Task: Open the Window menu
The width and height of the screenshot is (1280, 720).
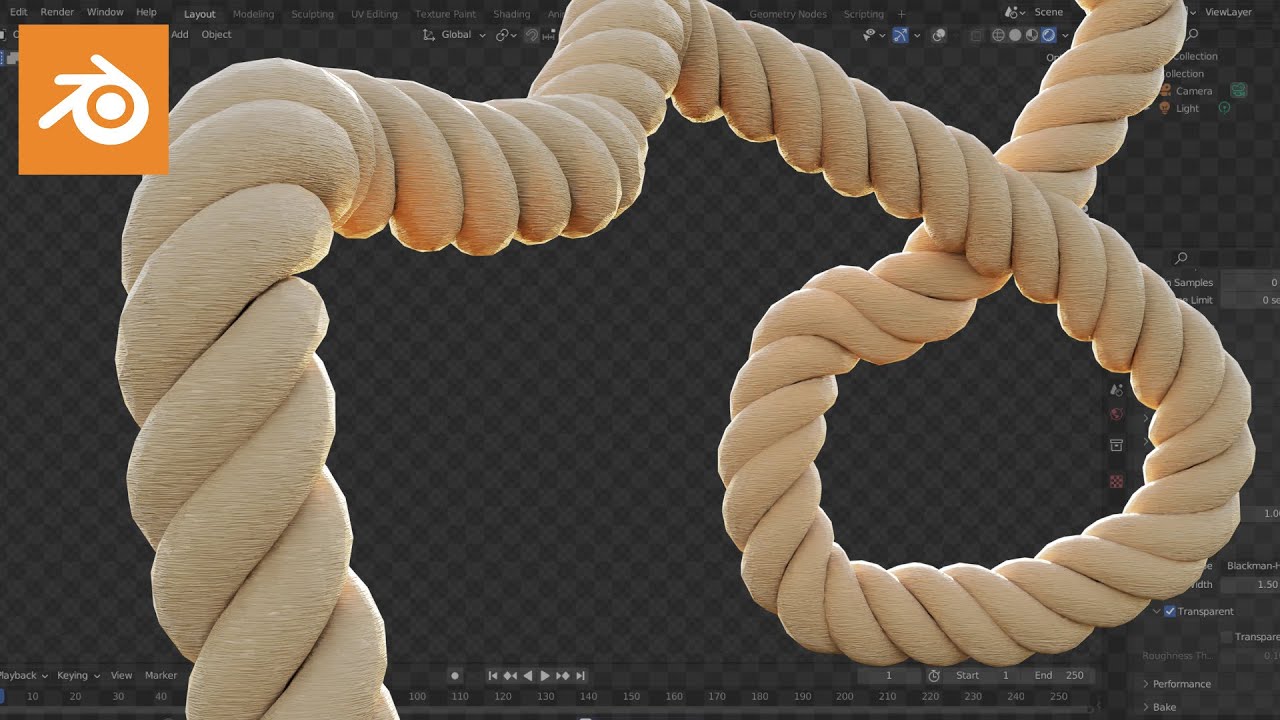Action: (x=105, y=12)
